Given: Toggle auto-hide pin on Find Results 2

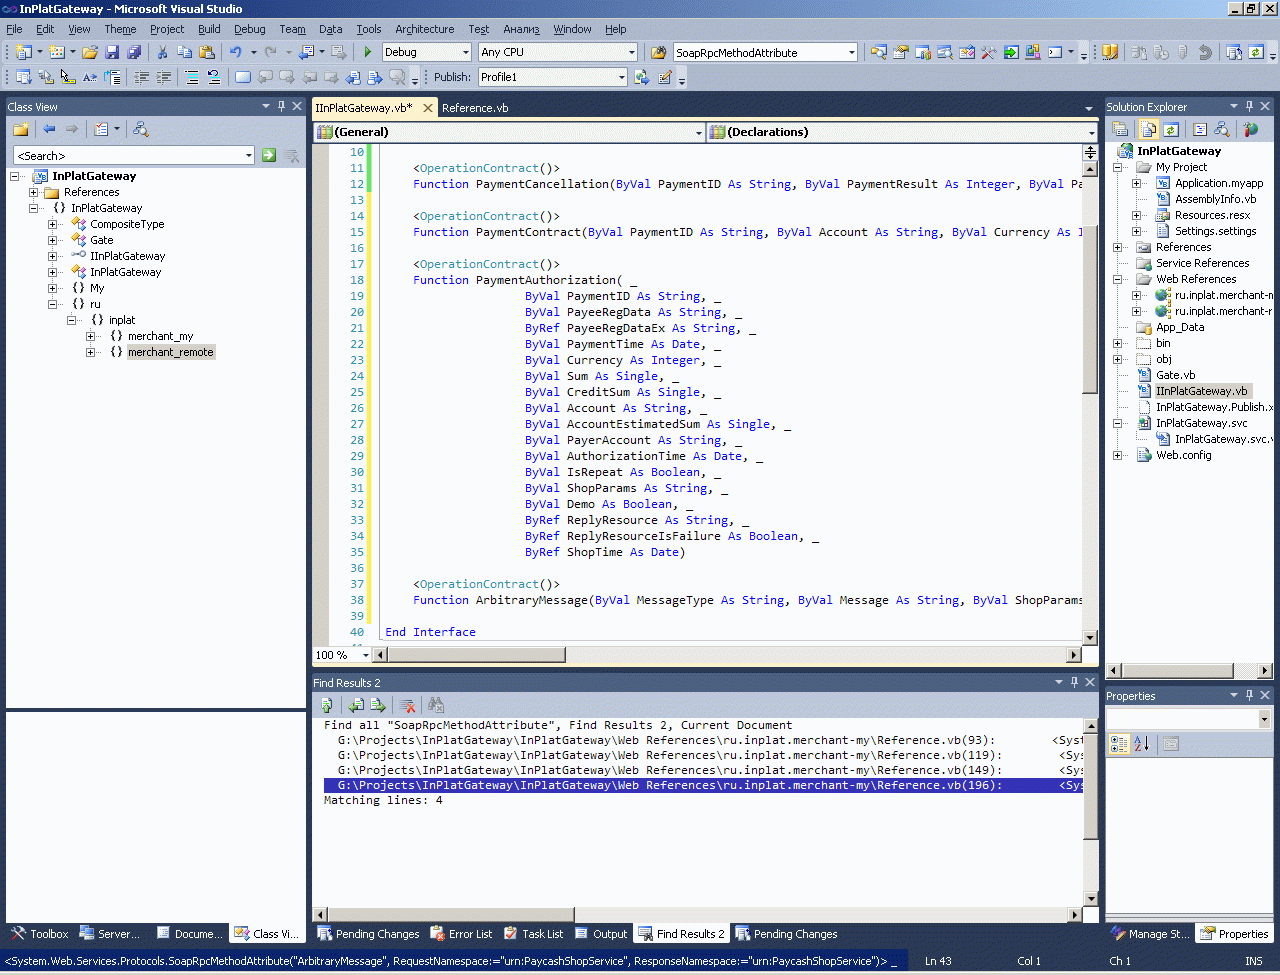Looking at the screenshot, I should point(1074,682).
